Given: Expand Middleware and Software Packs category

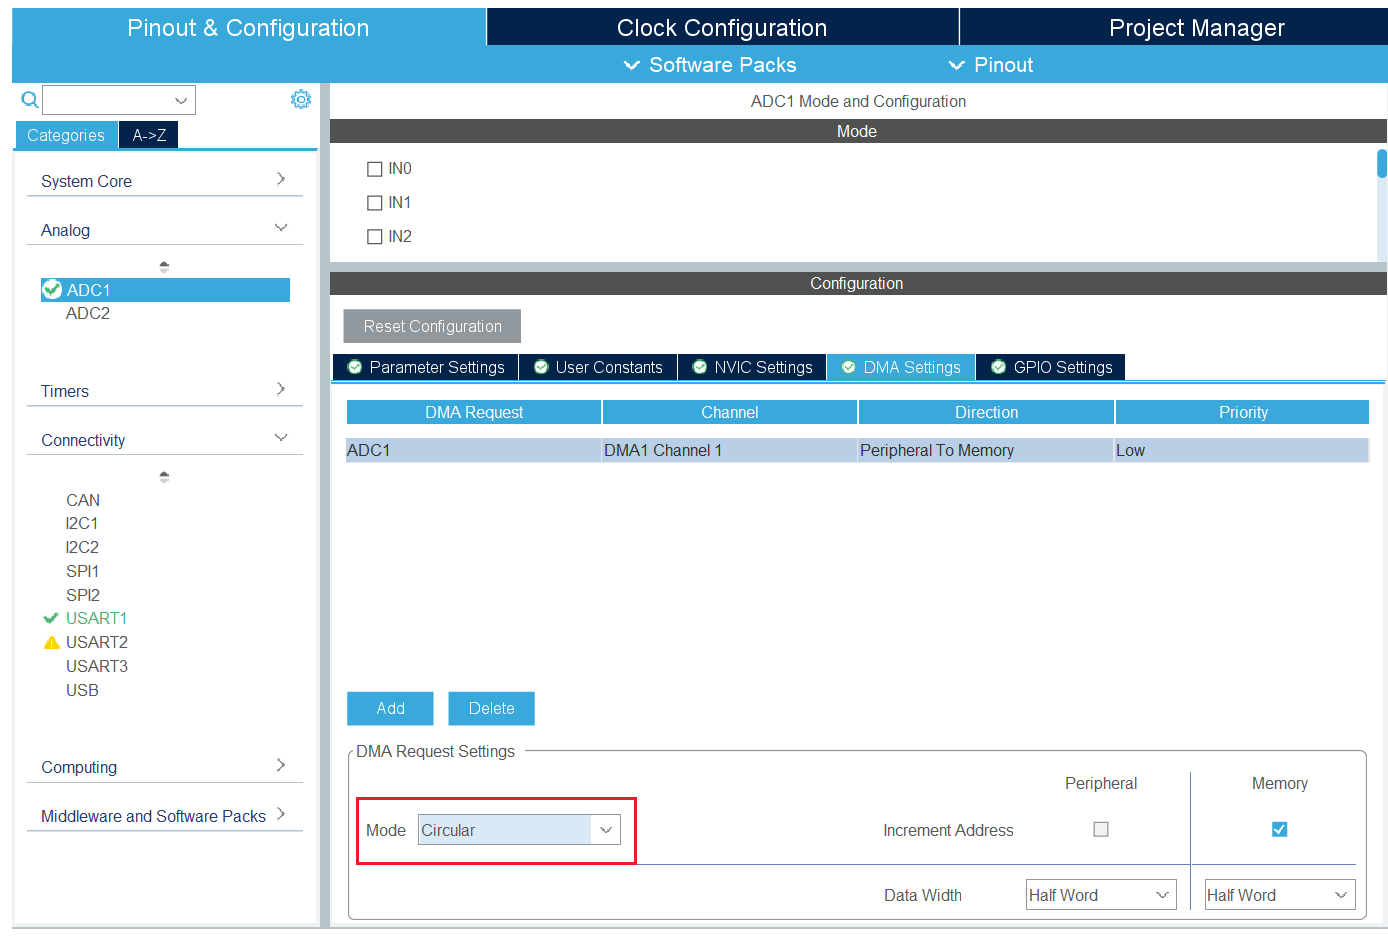Looking at the screenshot, I should coord(164,816).
